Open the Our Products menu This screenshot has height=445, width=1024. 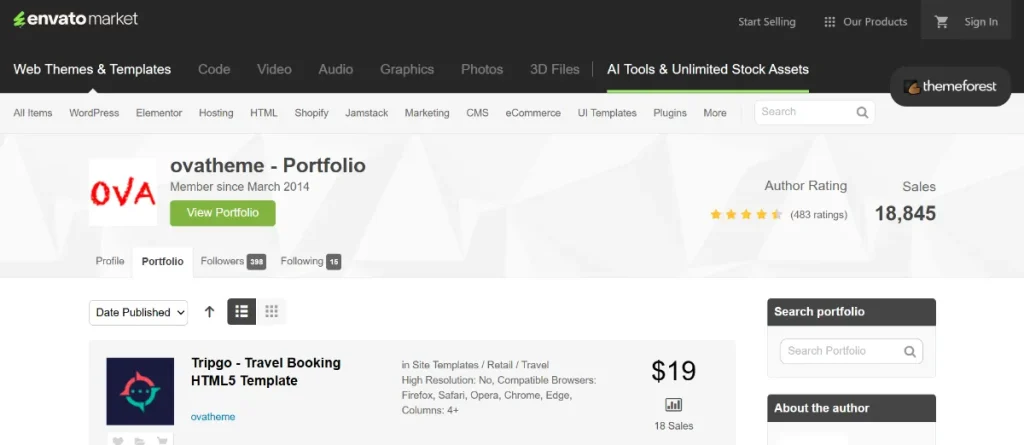[866, 22]
